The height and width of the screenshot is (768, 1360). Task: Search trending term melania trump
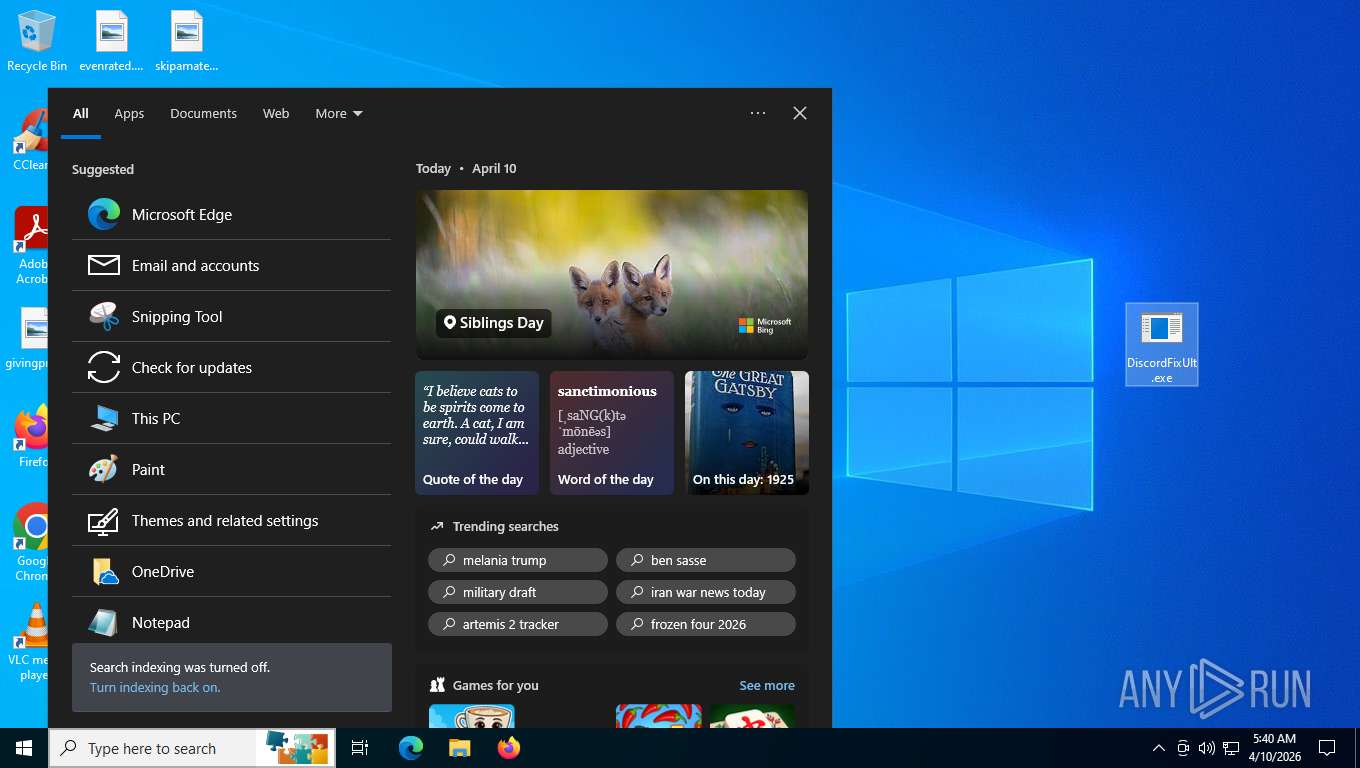518,560
